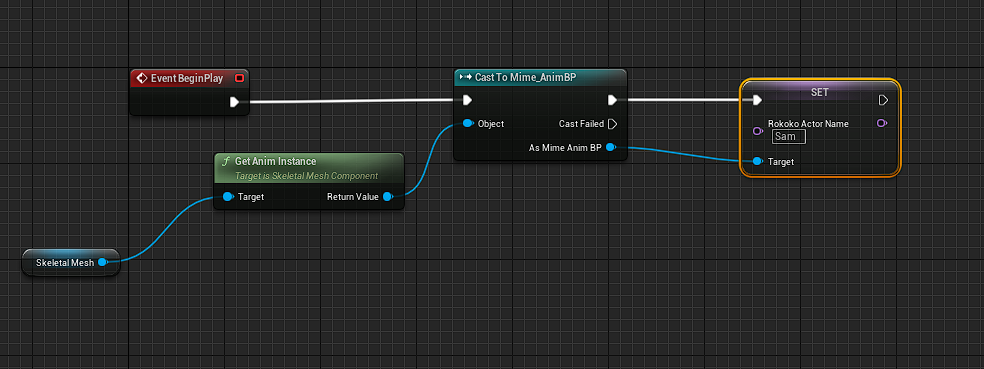Click the Cast To Mime_AnimBP output exec pin
Image resolution: width=984 pixels, height=369 pixels.
coord(612,100)
